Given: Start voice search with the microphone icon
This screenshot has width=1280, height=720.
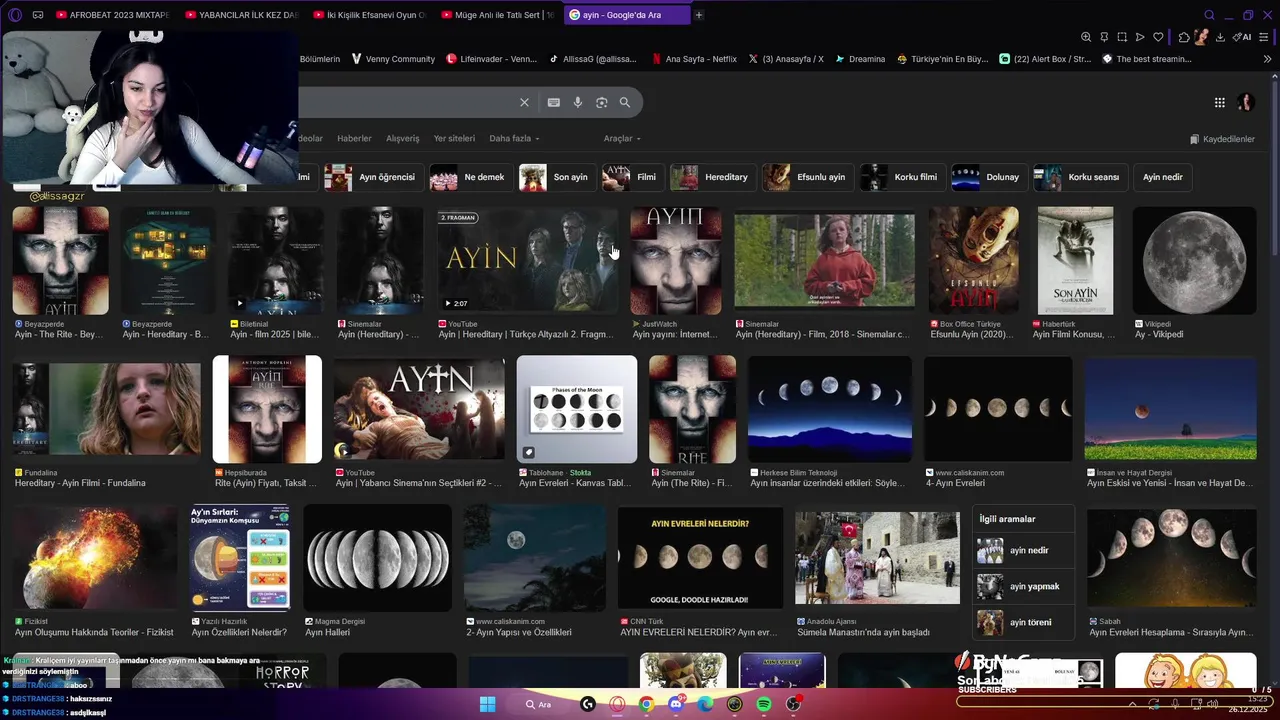Looking at the screenshot, I should pyautogui.click(x=577, y=102).
